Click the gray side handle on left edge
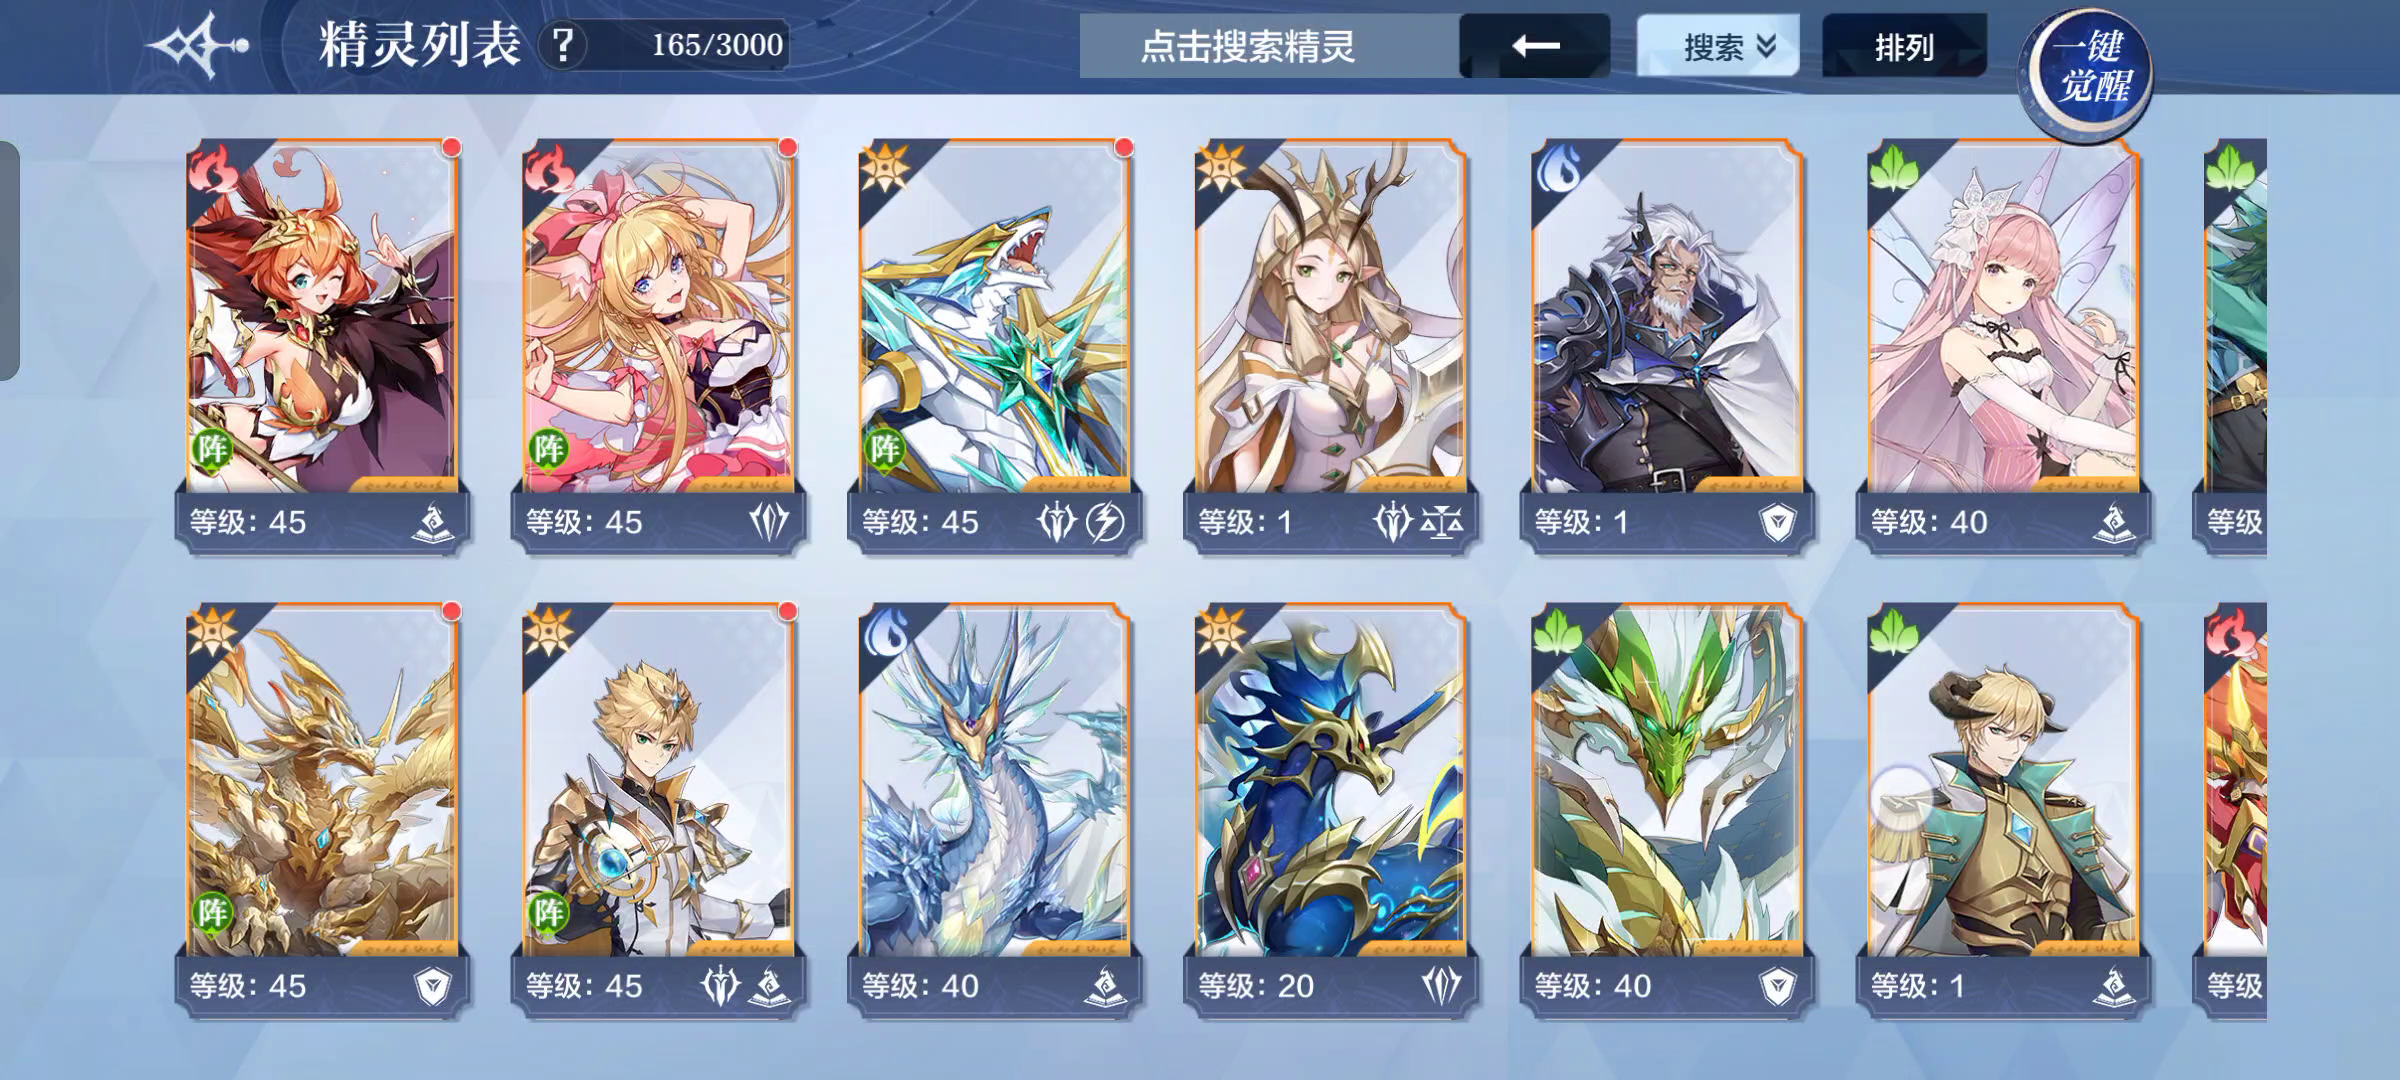 (9, 260)
